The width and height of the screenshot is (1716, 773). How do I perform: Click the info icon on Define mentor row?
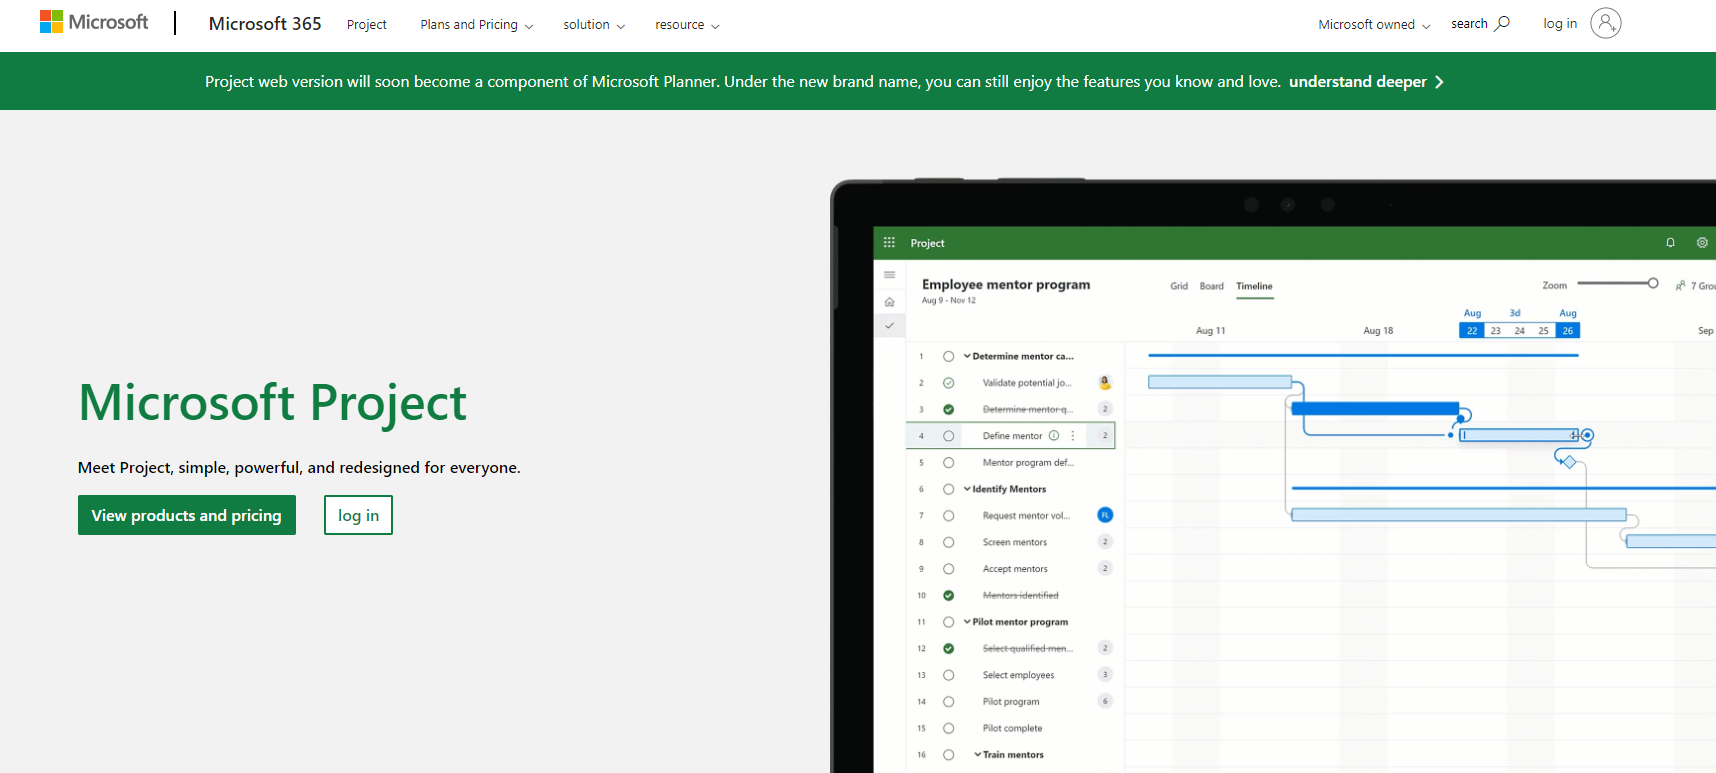tap(1054, 435)
